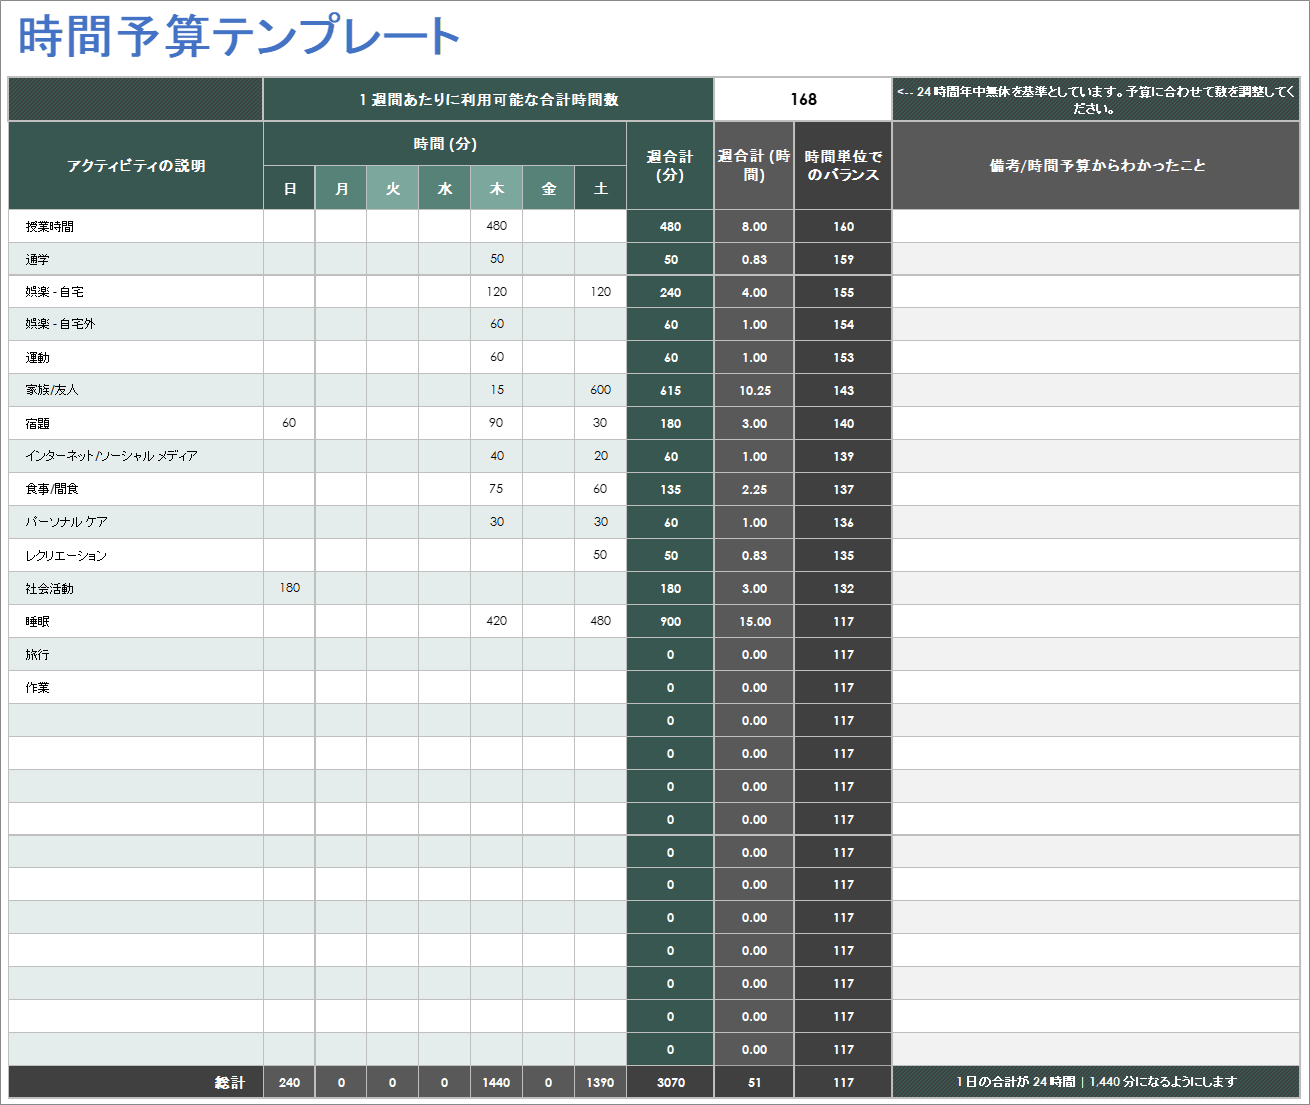Viewport: 1310px width, 1105px height.
Task: Select the 日 day column header
Action: pyautogui.click(x=289, y=188)
